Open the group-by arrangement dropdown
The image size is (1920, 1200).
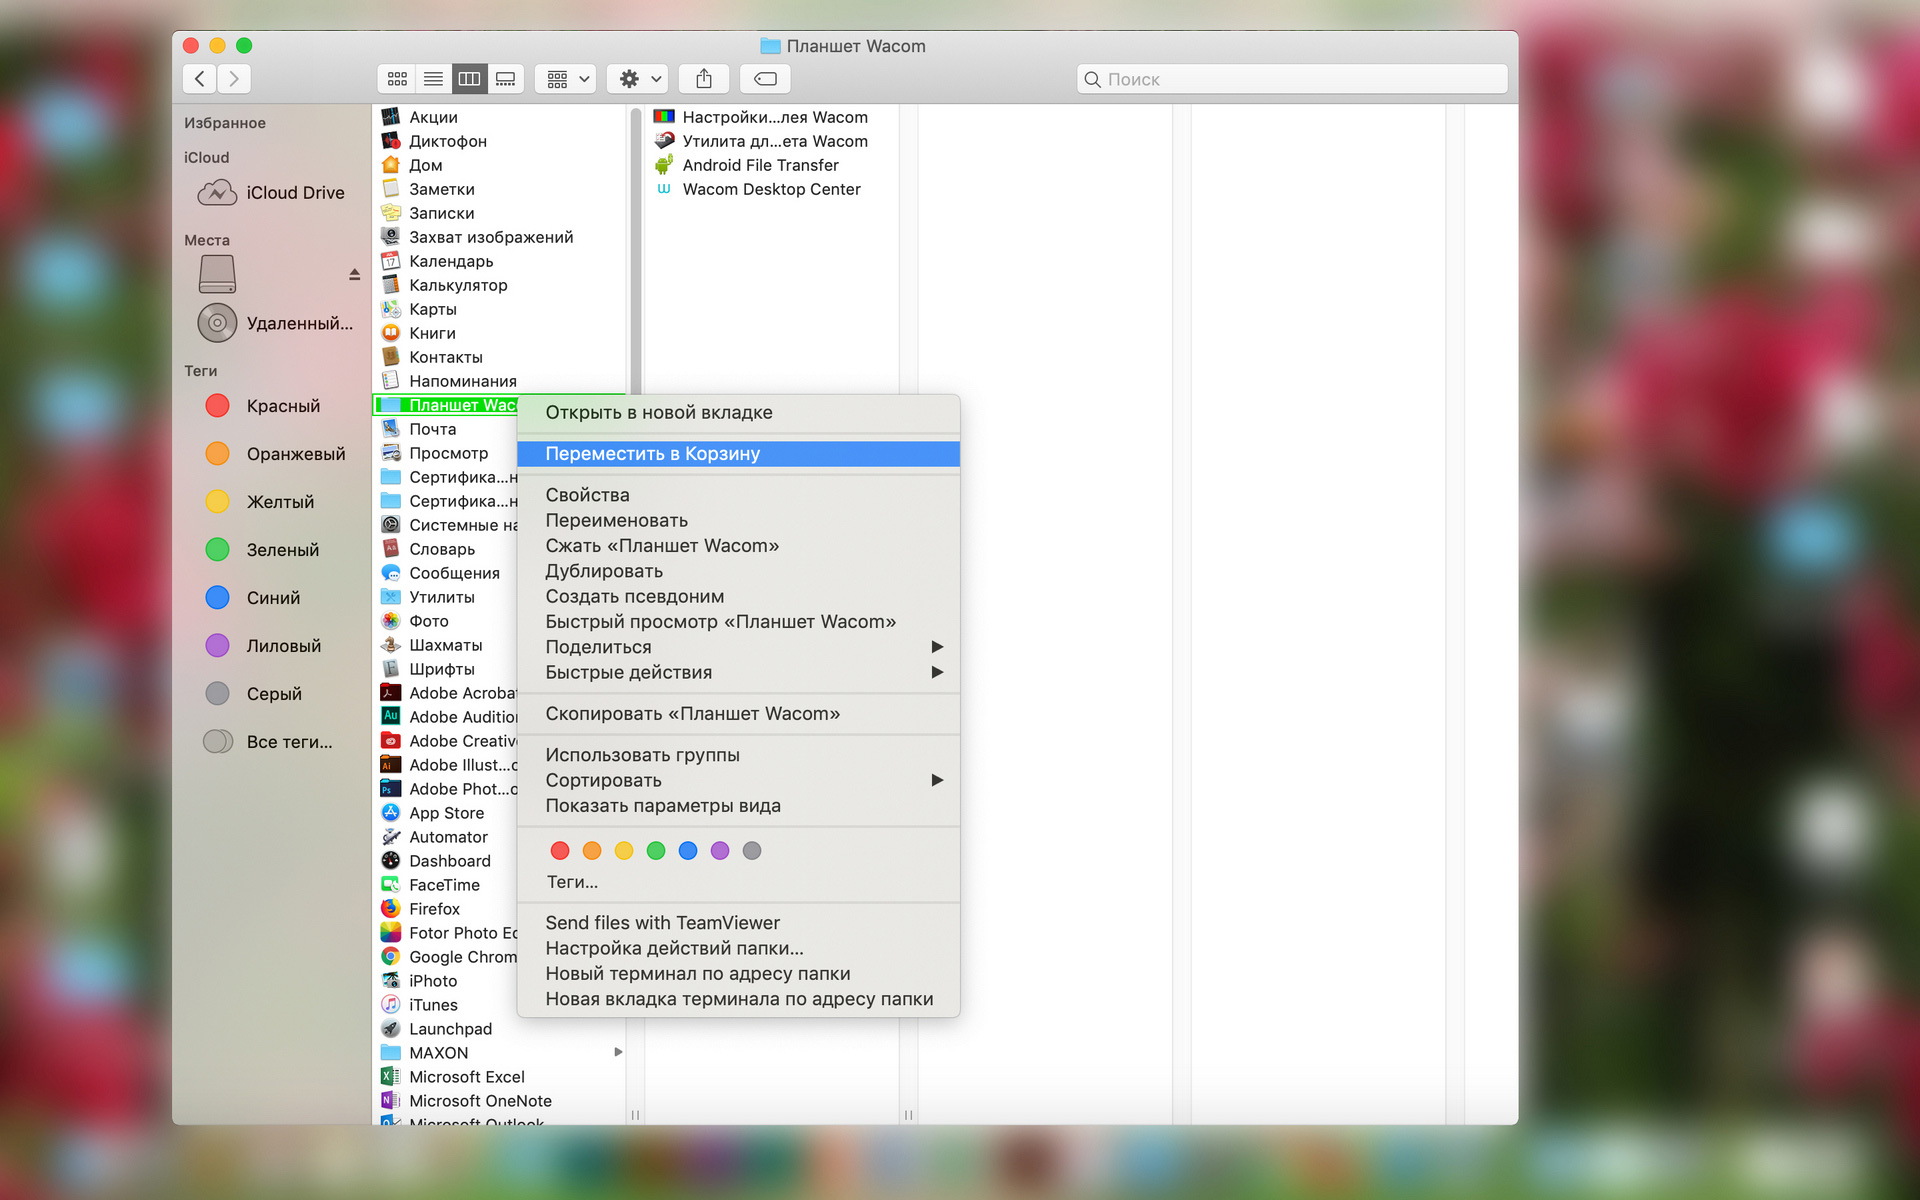[x=567, y=79]
